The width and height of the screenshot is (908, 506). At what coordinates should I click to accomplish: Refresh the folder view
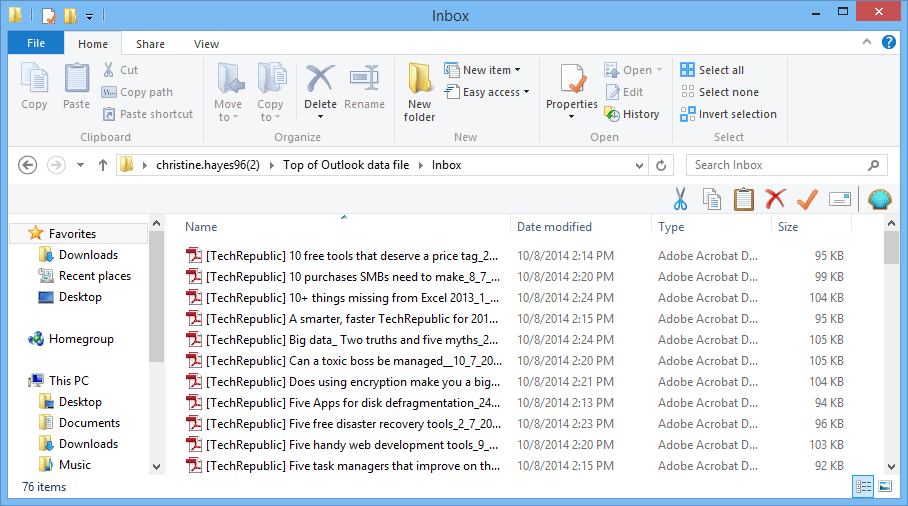[x=661, y=165]
